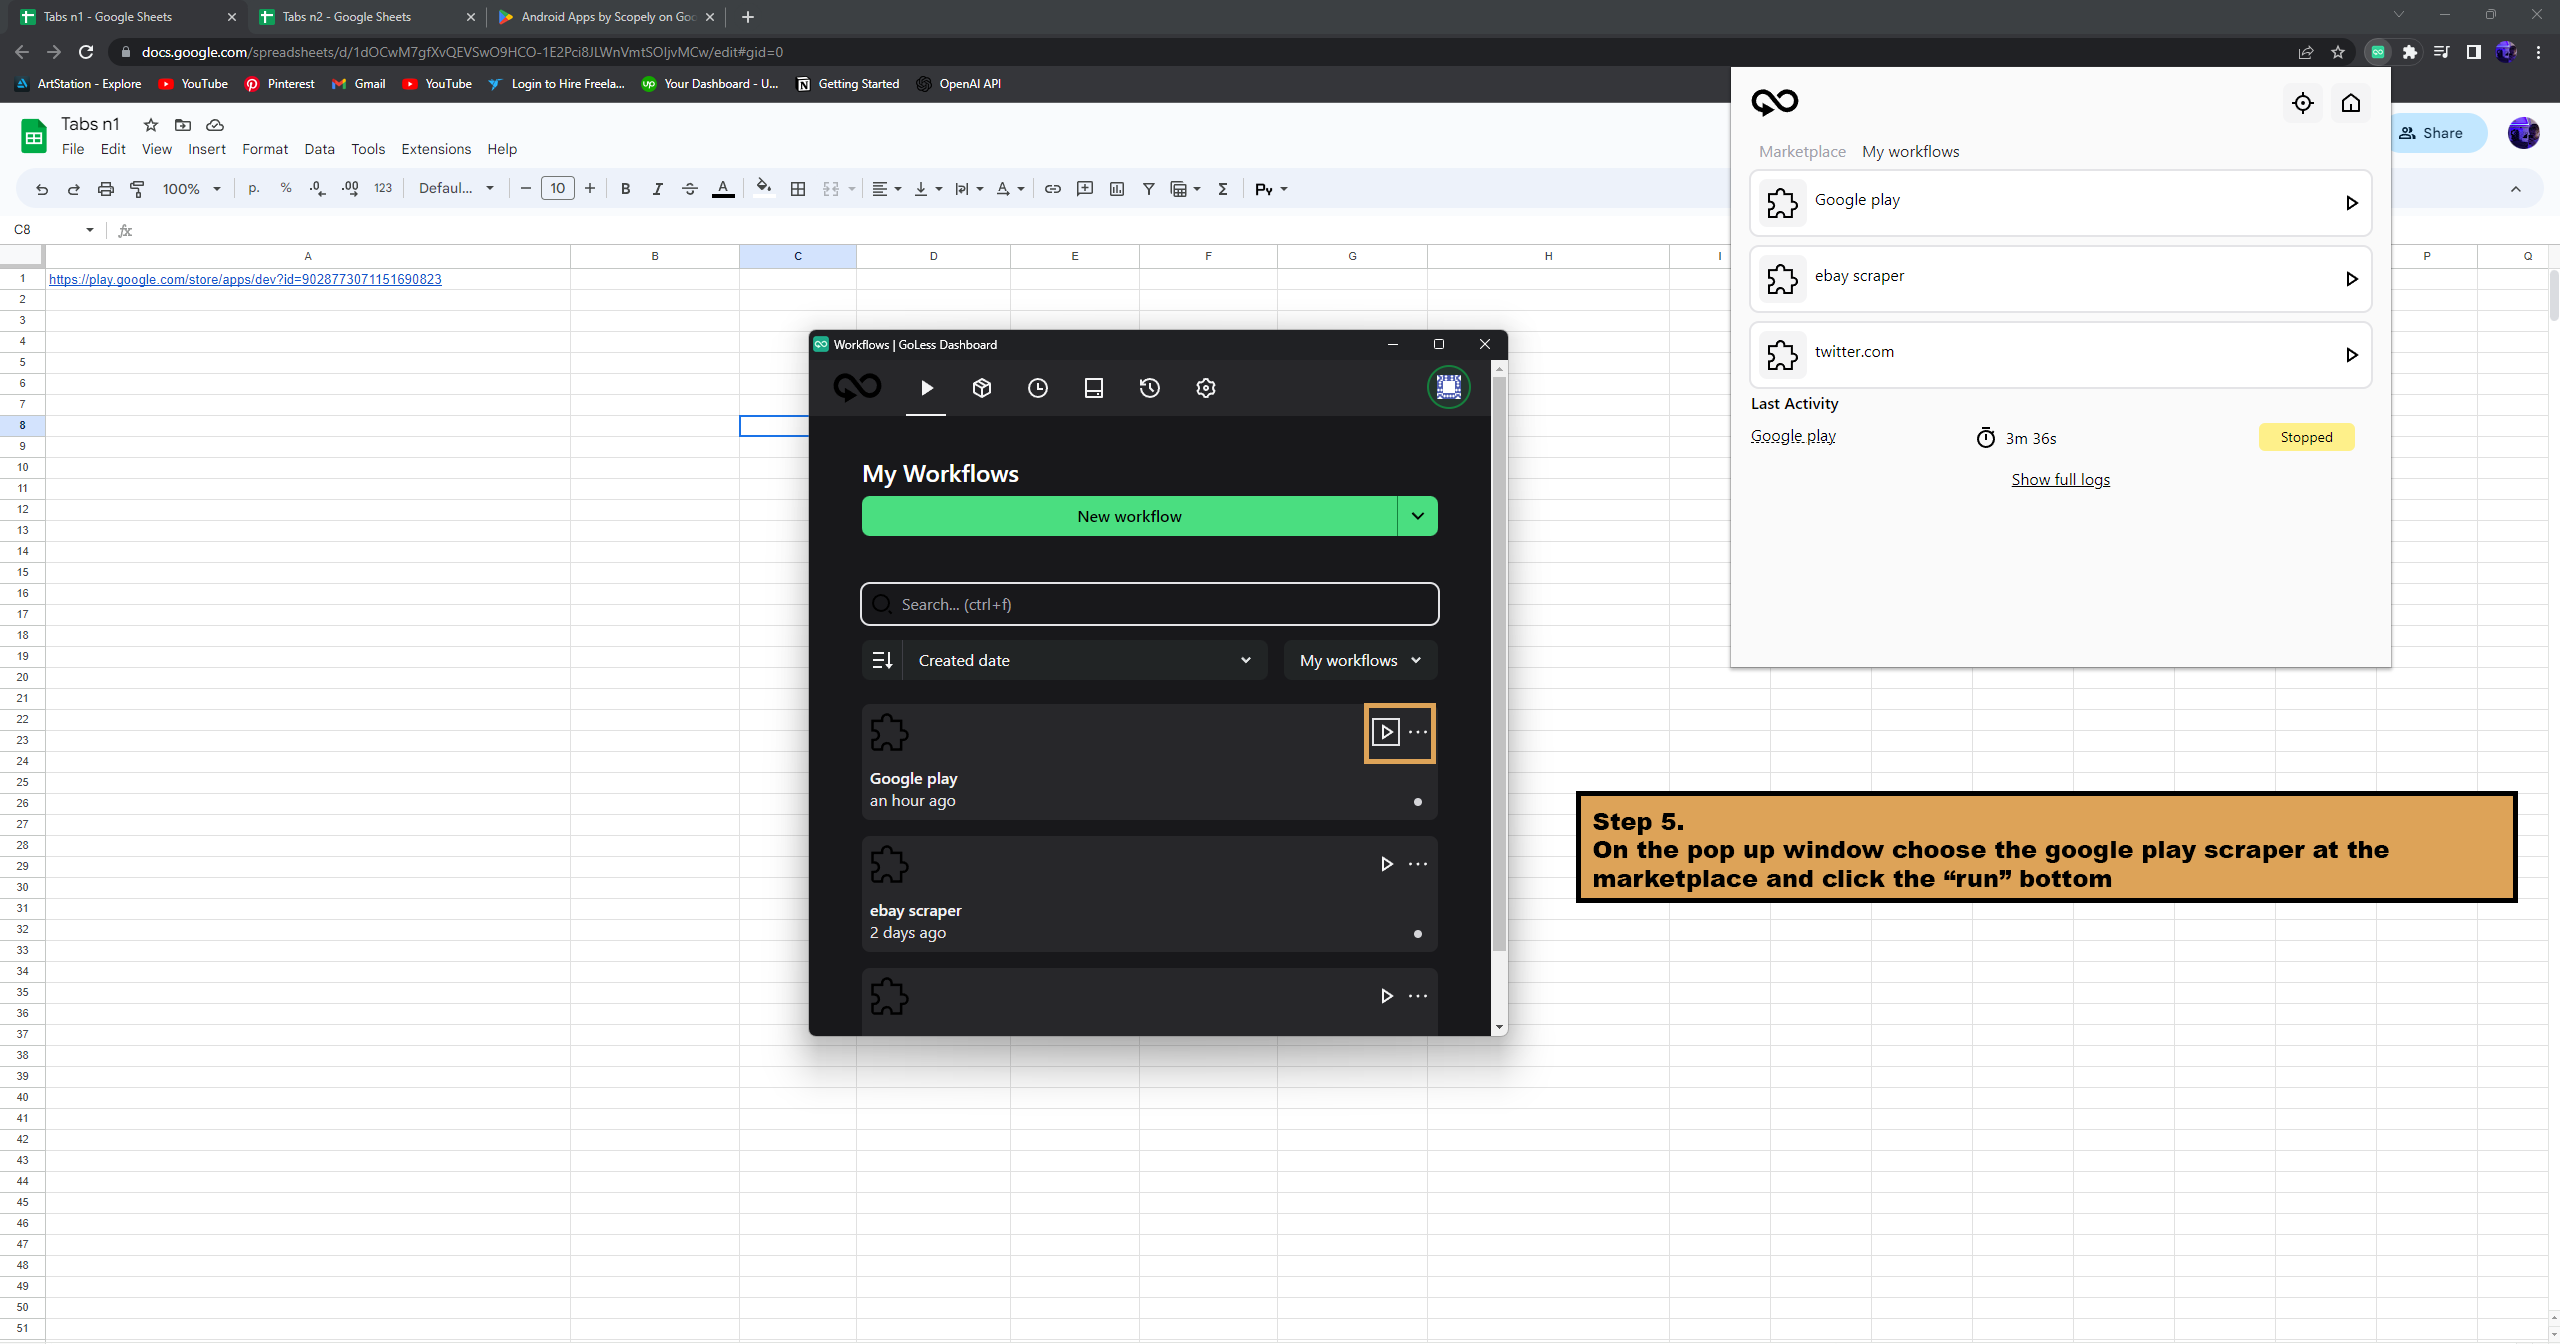2560x1344 pixels.
Task: Toggle bold formatting in Sheets
Action: coord(625,189)
